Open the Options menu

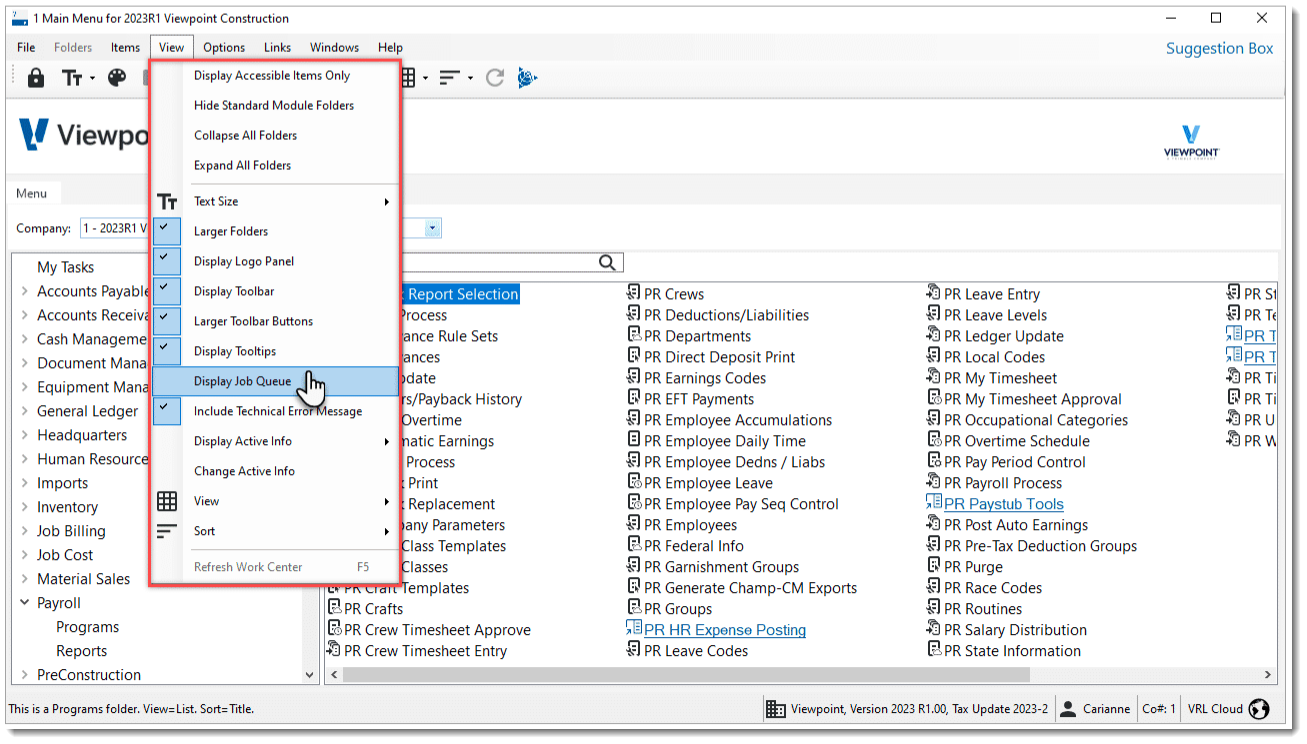tap(224, 47)
